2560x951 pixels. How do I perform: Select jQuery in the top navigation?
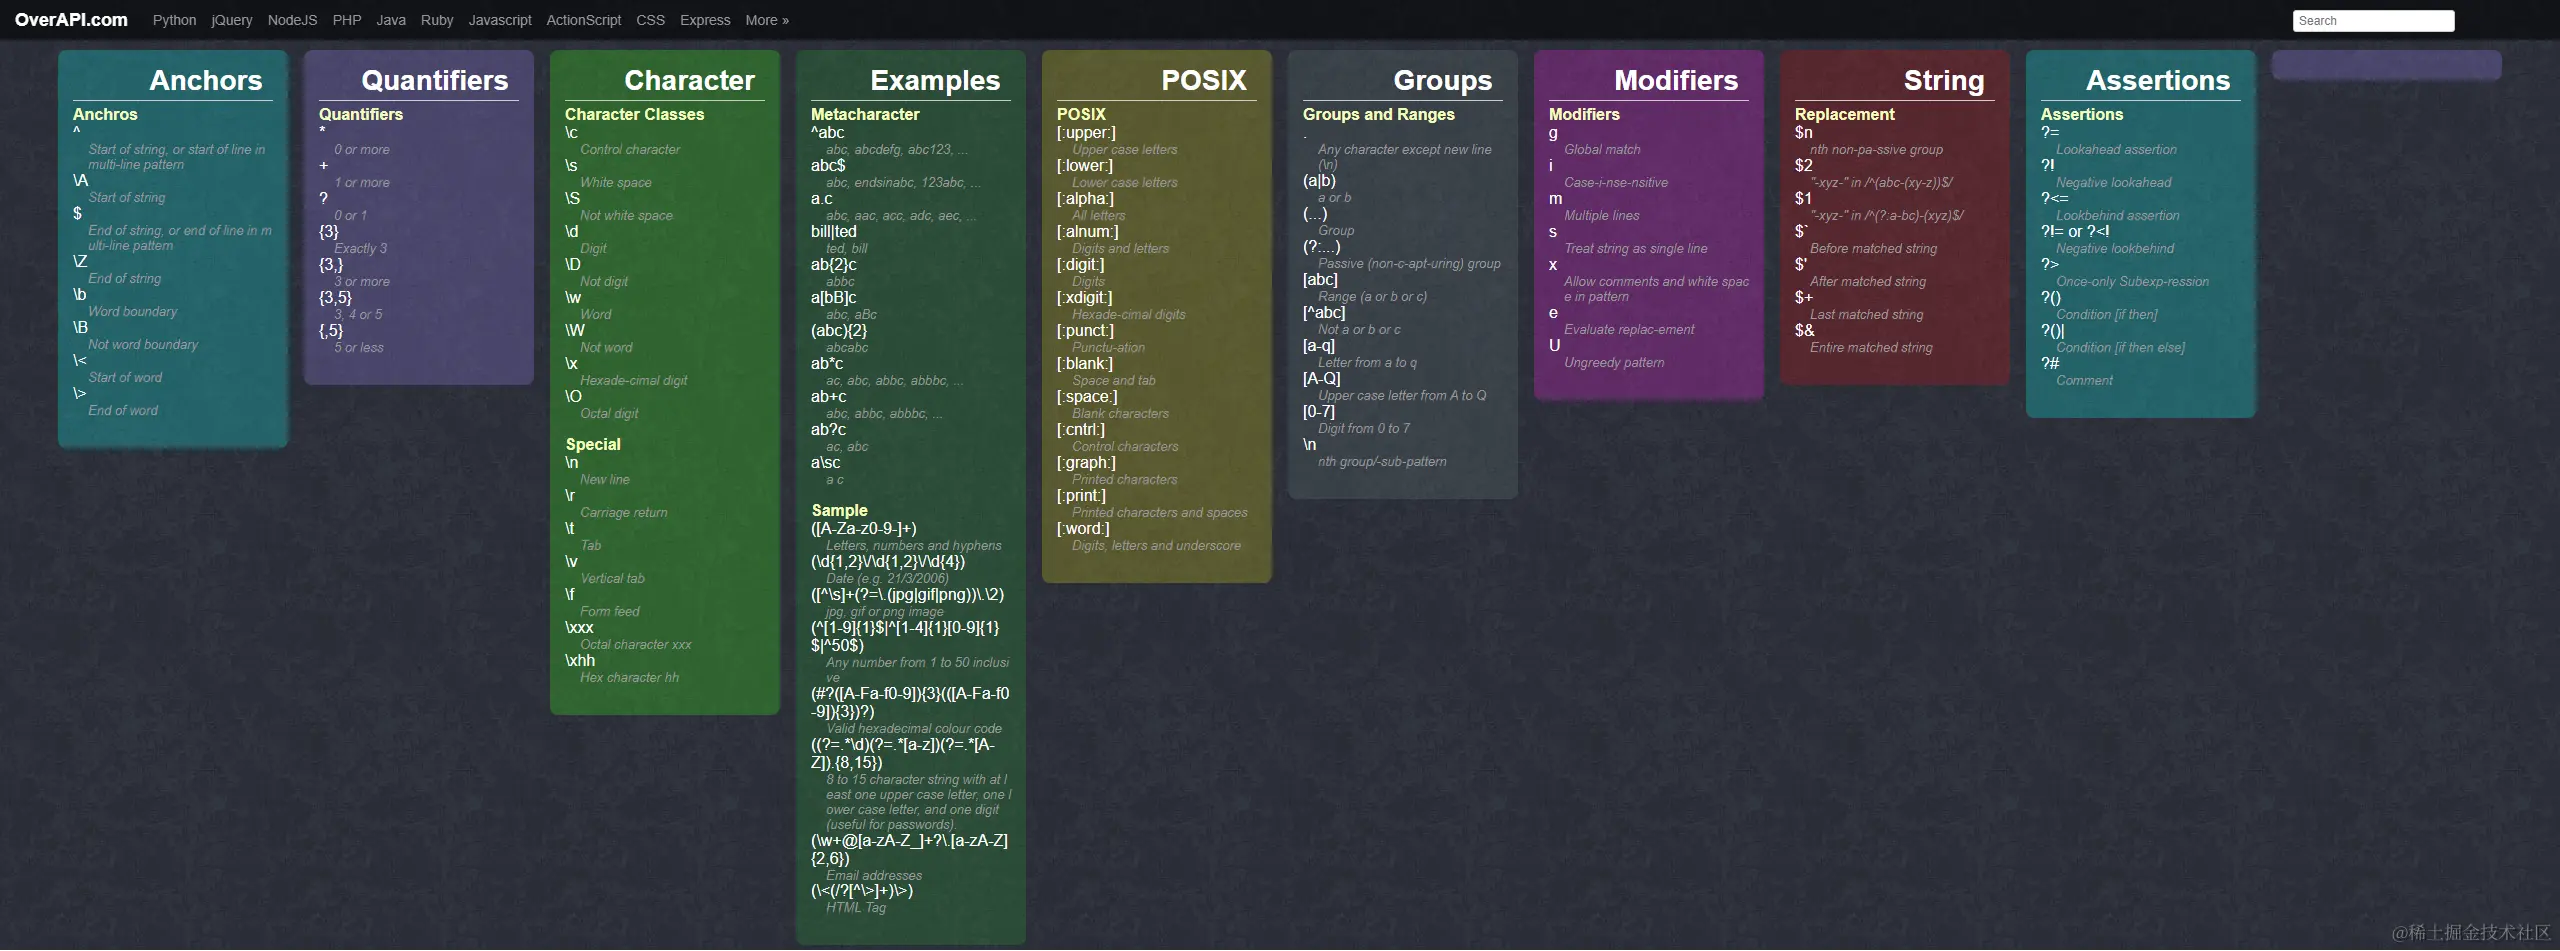[x=232, y=20]
